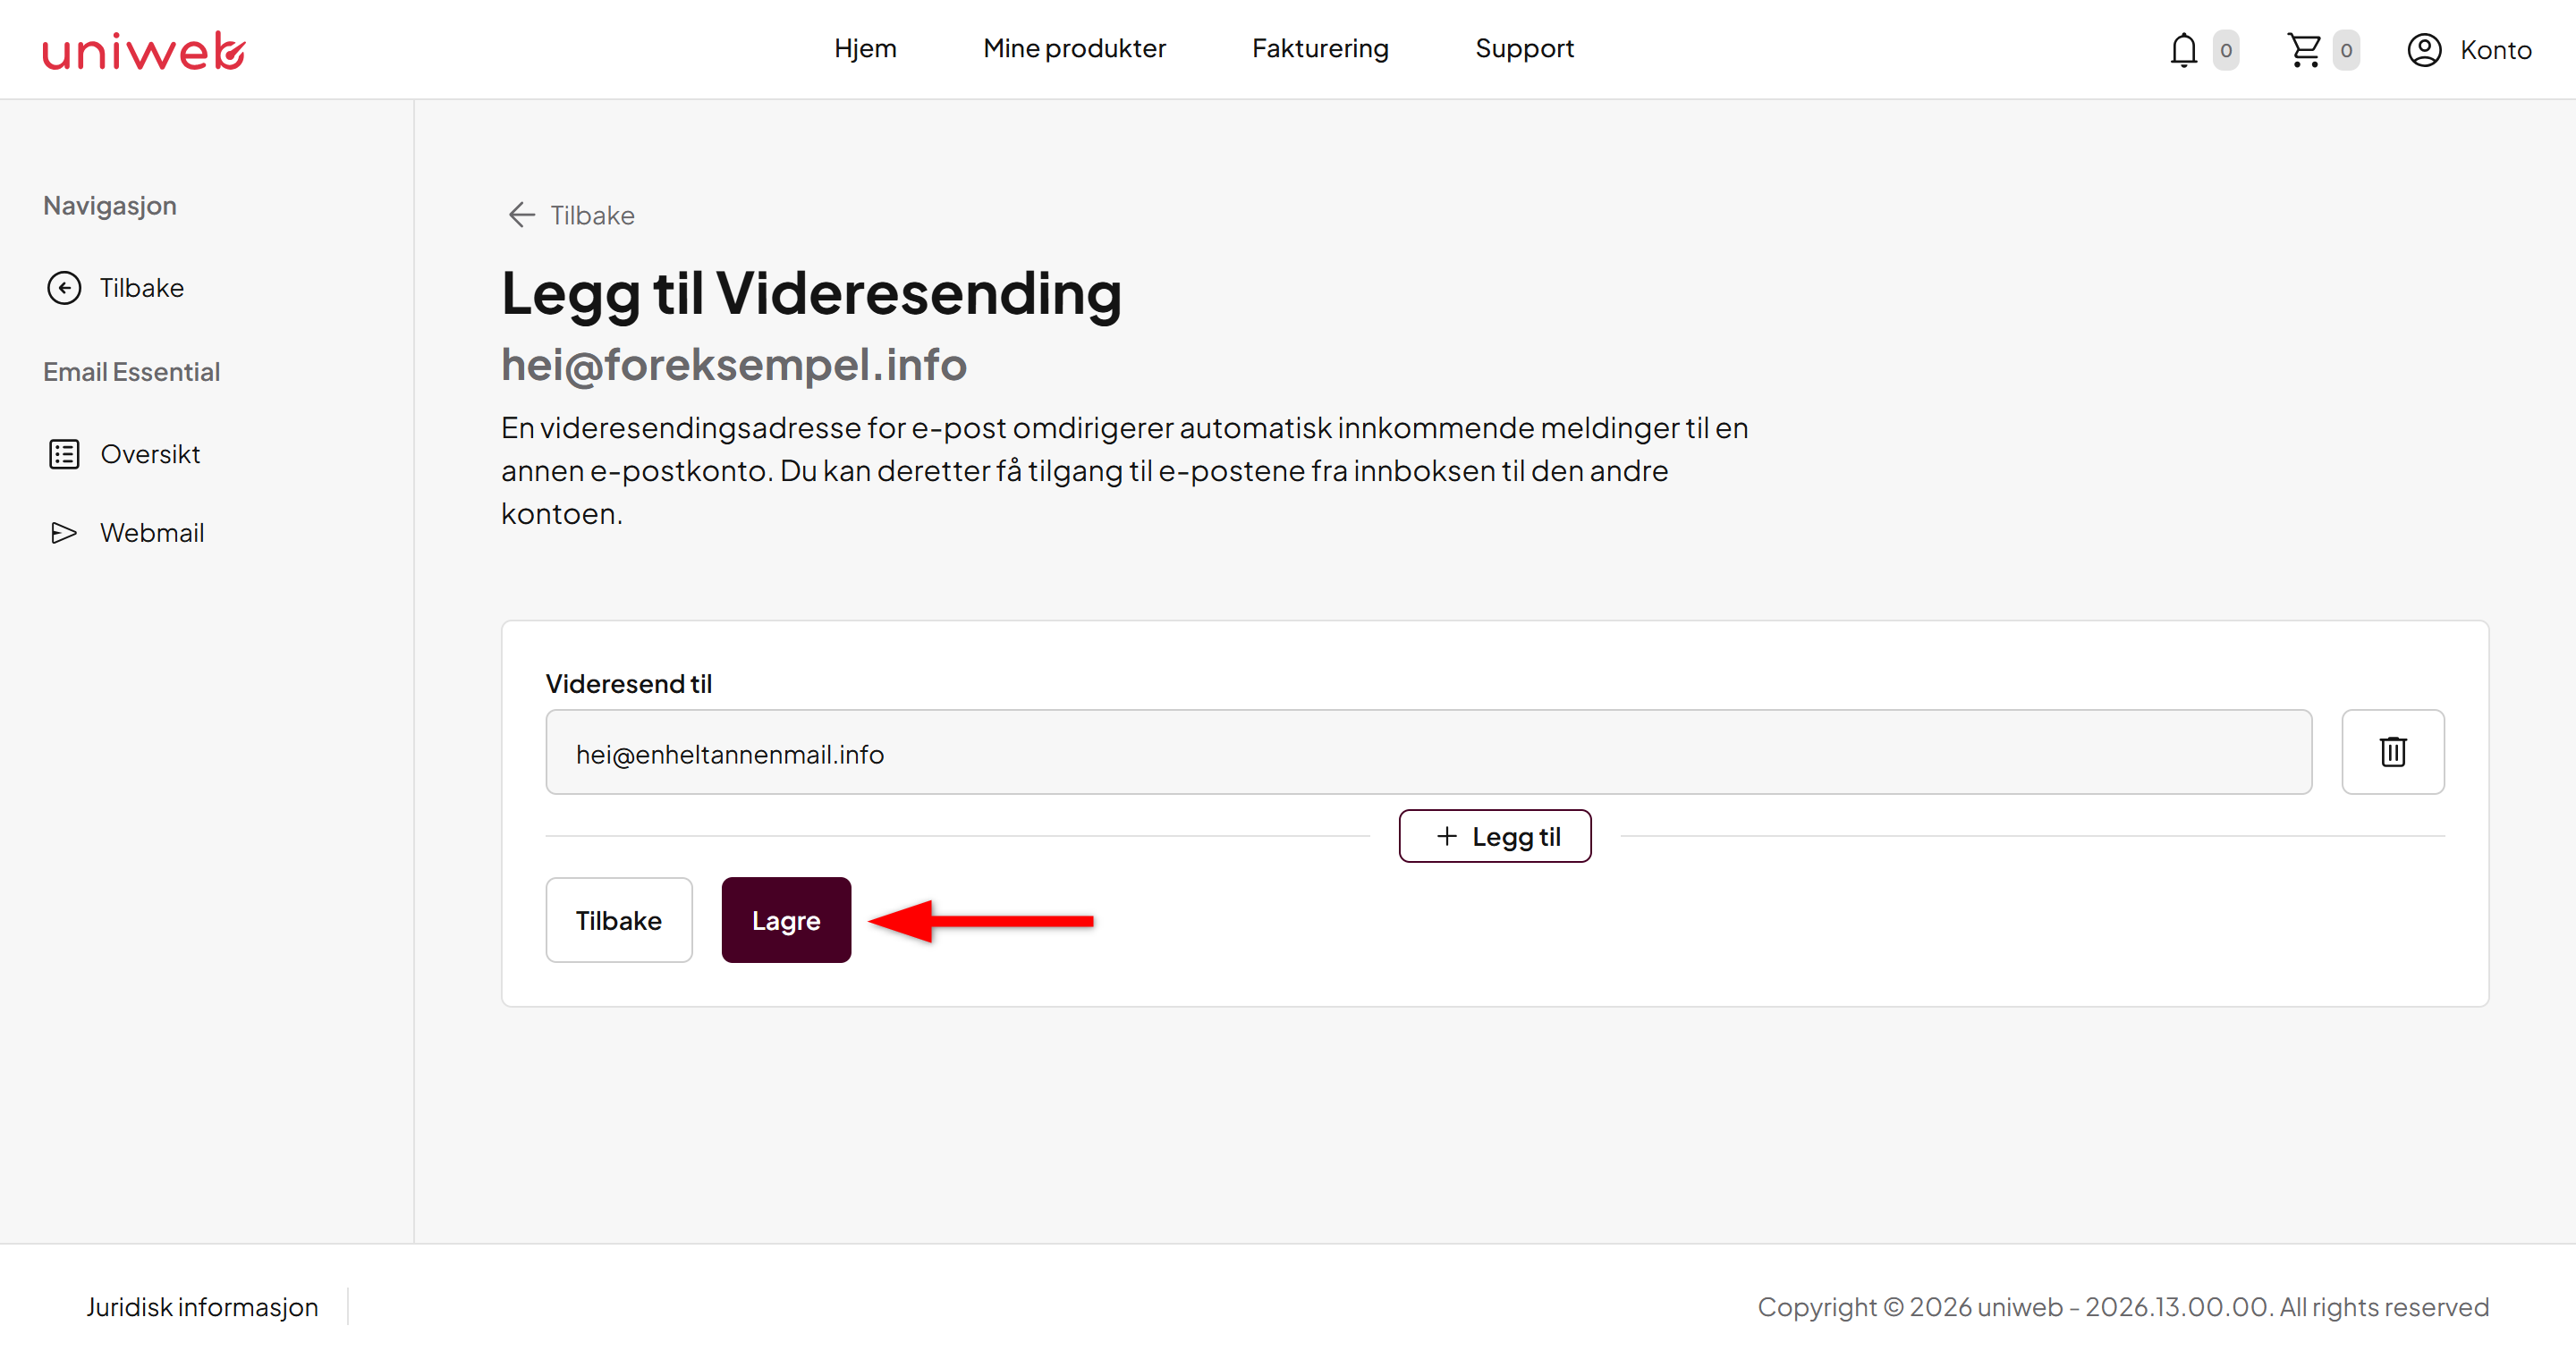This screenshot has height=1368, width=2576.
Task: Open Mine produkter in top navigation
Action: [1074, 48]
